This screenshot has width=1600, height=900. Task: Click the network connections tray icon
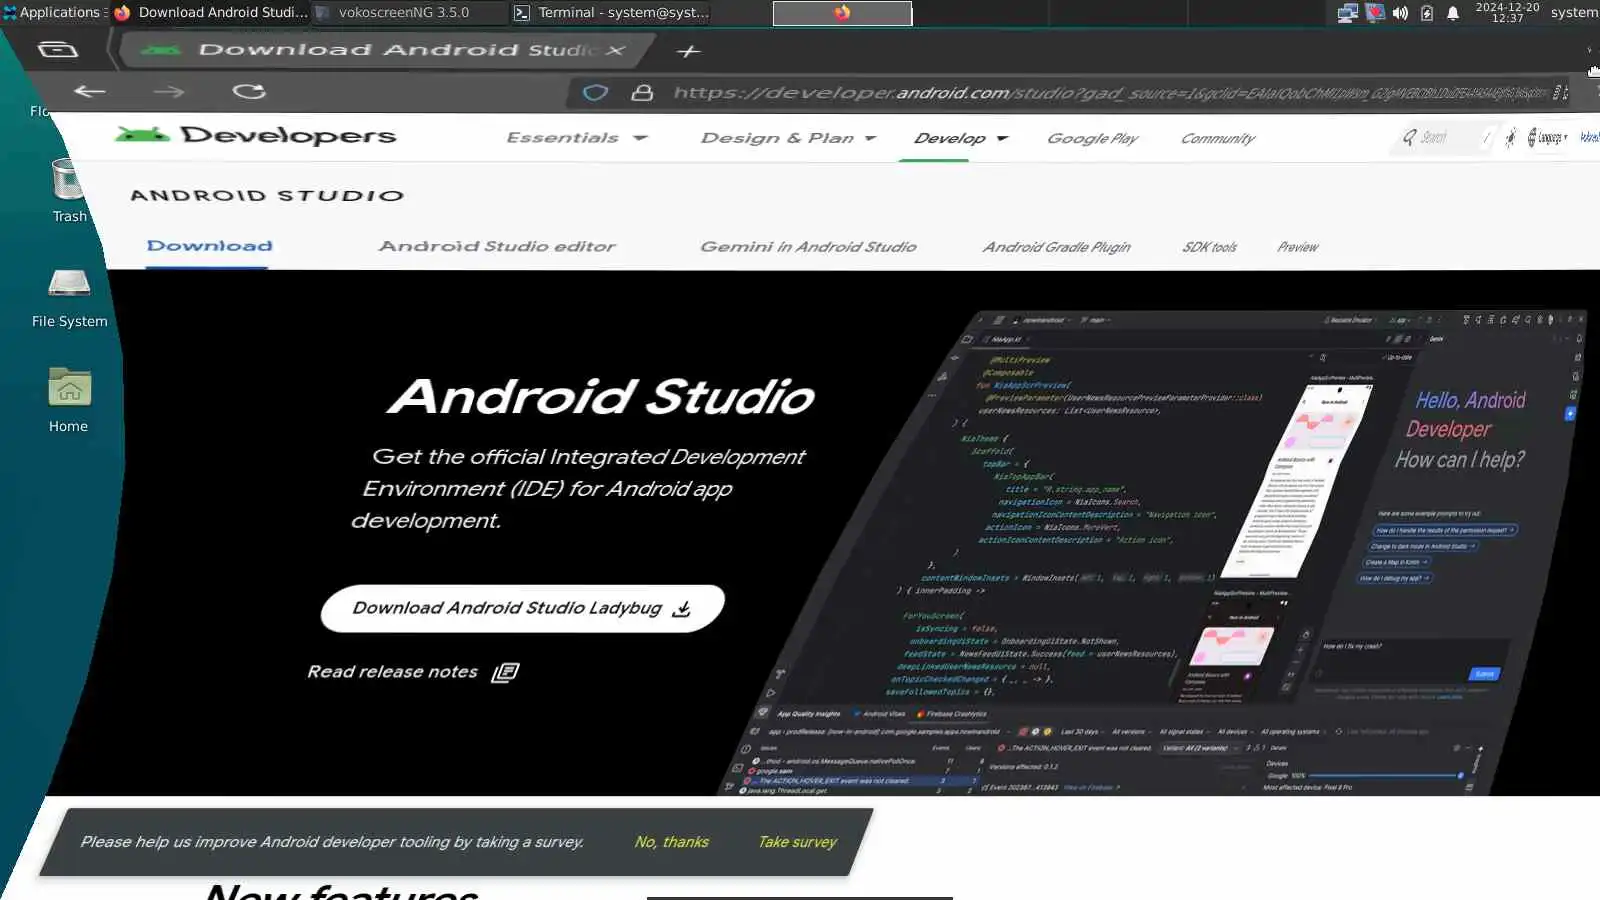1348,13
